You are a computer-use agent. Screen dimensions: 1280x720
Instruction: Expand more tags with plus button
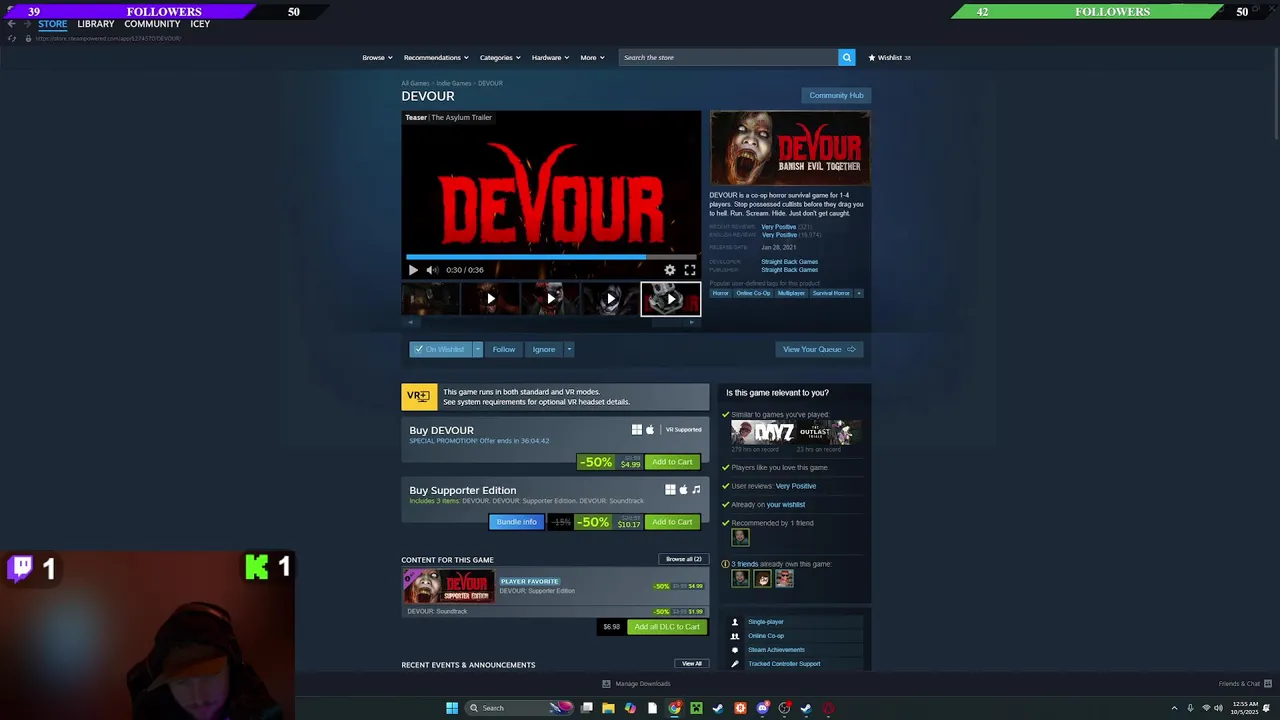(859, 293)
